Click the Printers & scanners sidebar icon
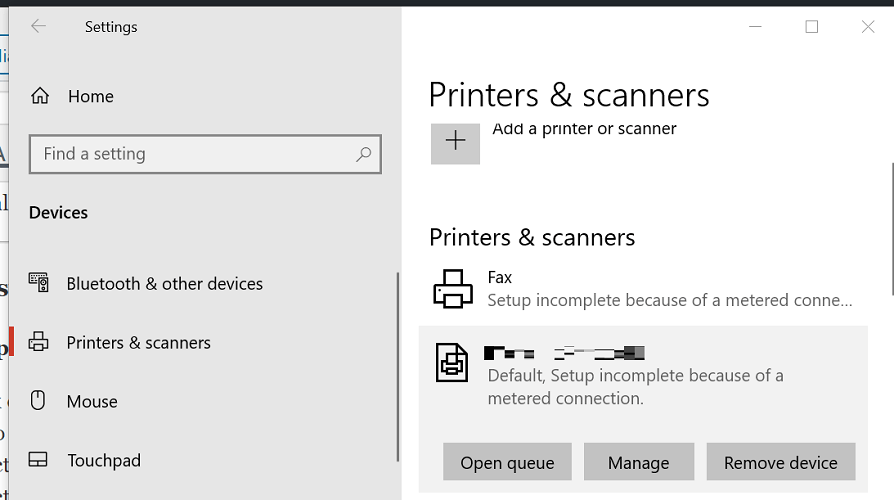The image size is (894, 500). [39, 342]
